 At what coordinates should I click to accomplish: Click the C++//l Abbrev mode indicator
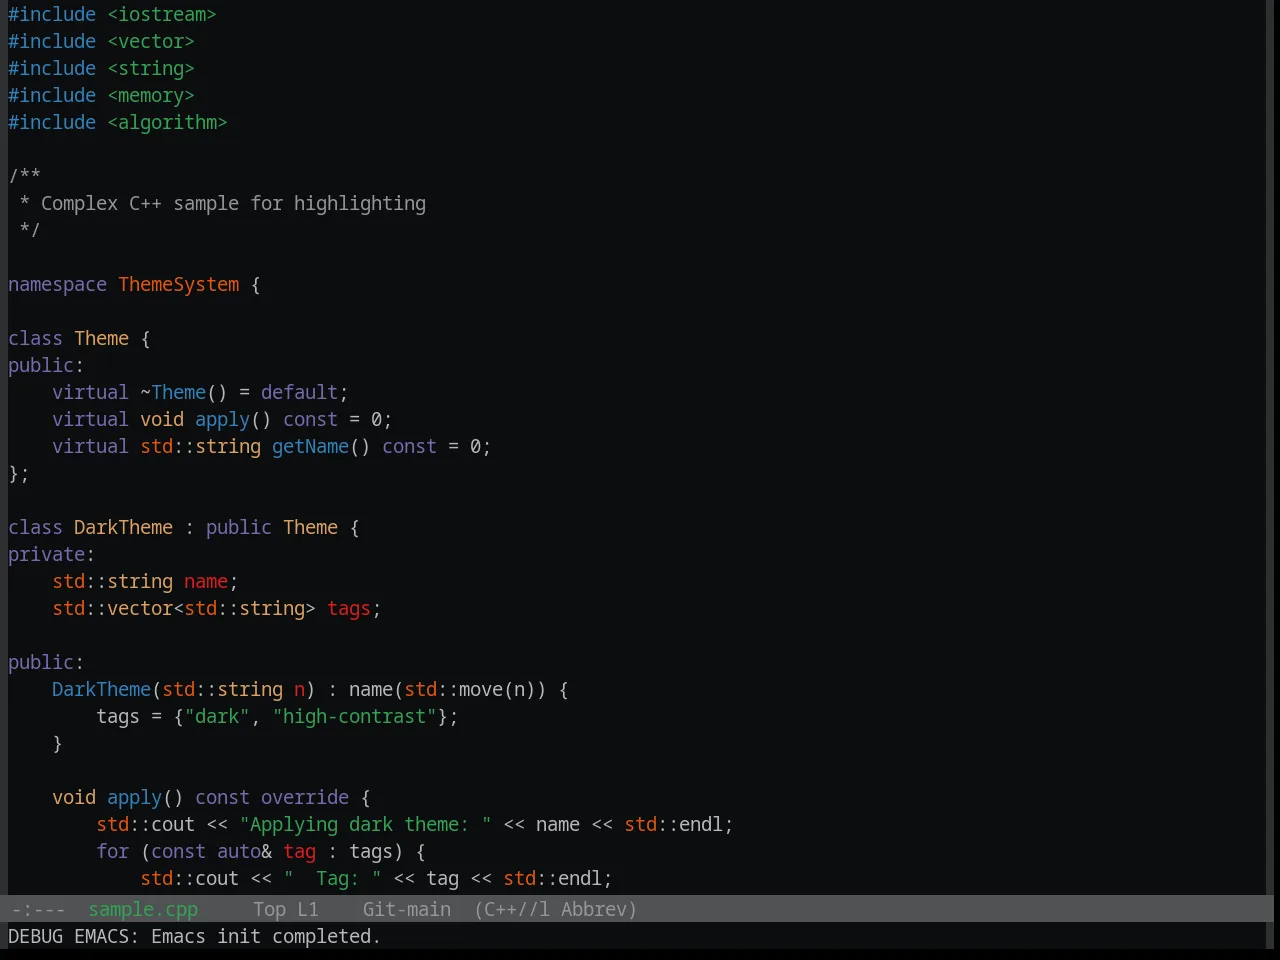click(x=555, y=909)
